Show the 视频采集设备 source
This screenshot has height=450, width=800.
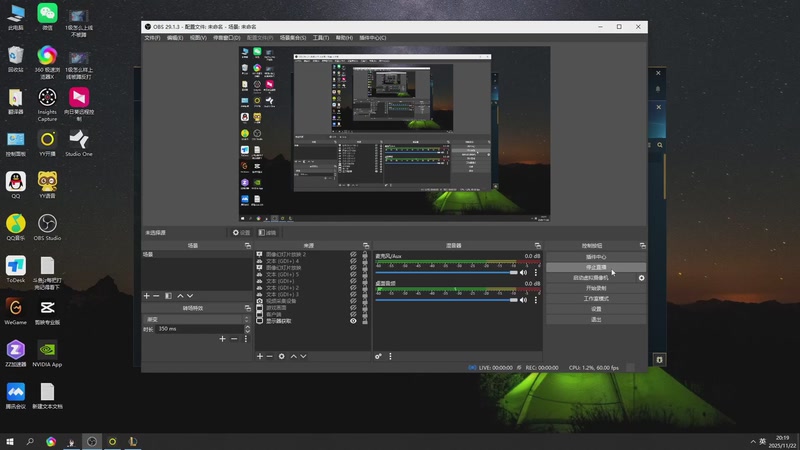[353, 301]
